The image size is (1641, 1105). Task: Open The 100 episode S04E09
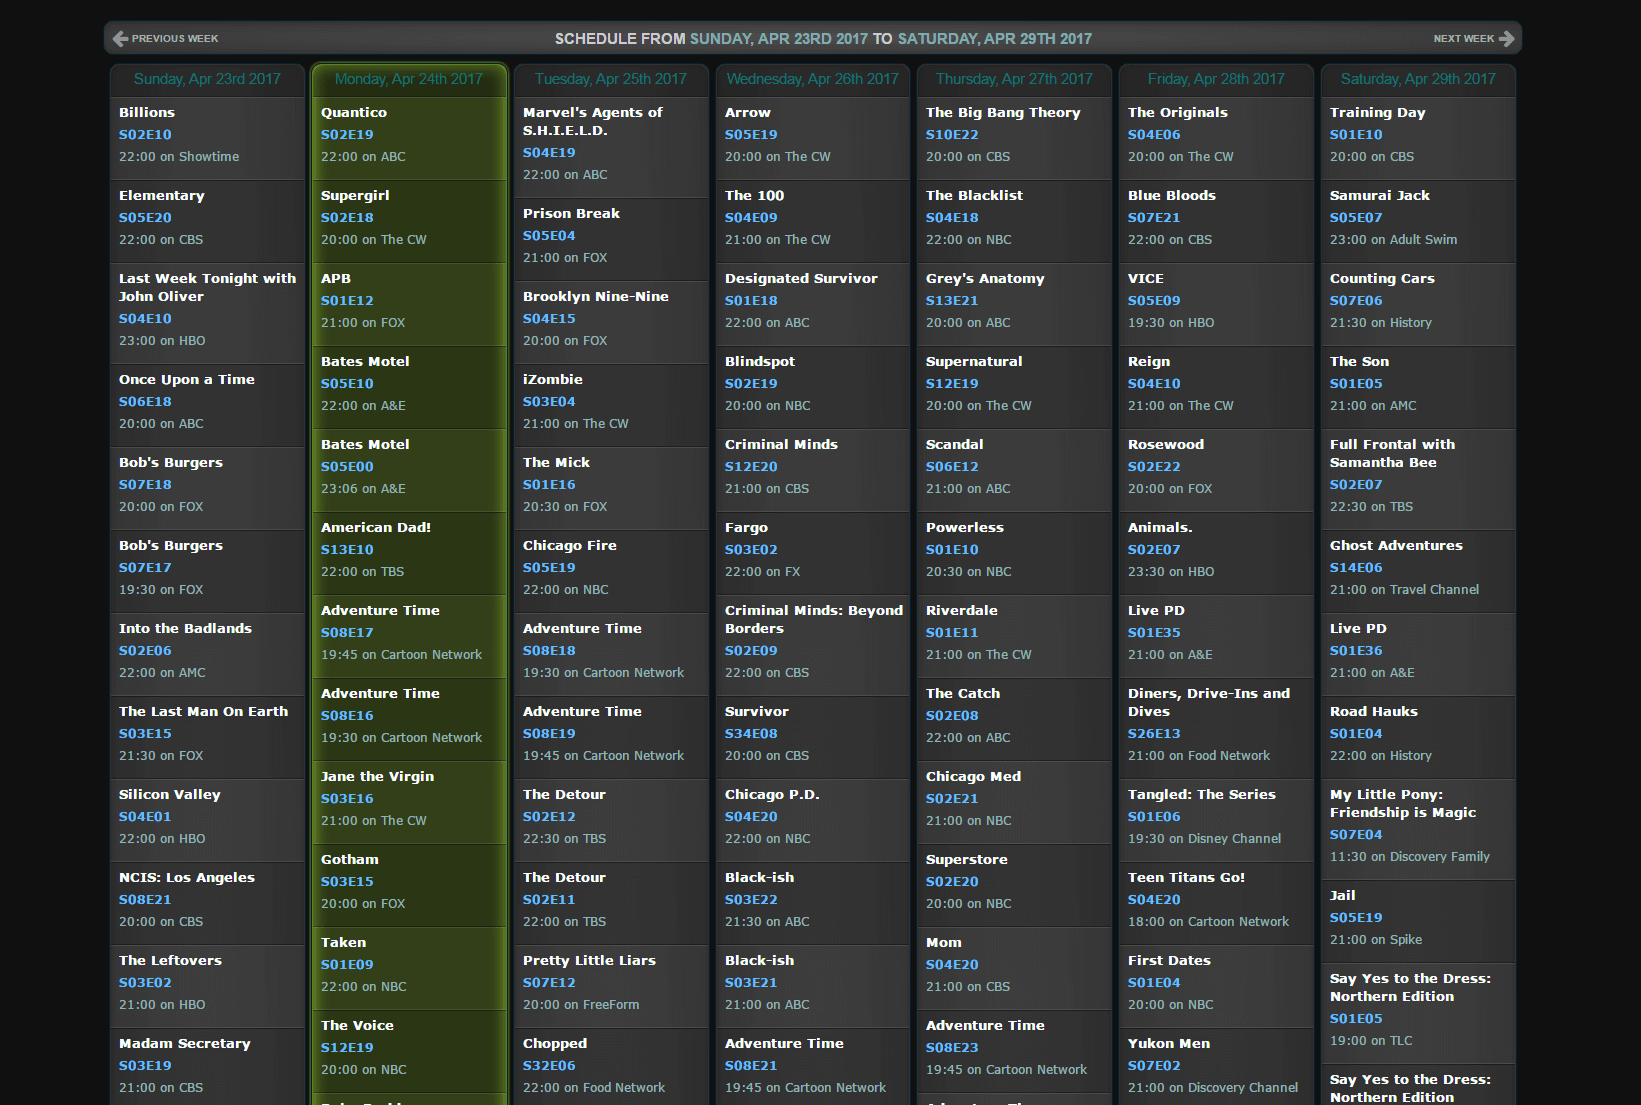coord(751,218)
